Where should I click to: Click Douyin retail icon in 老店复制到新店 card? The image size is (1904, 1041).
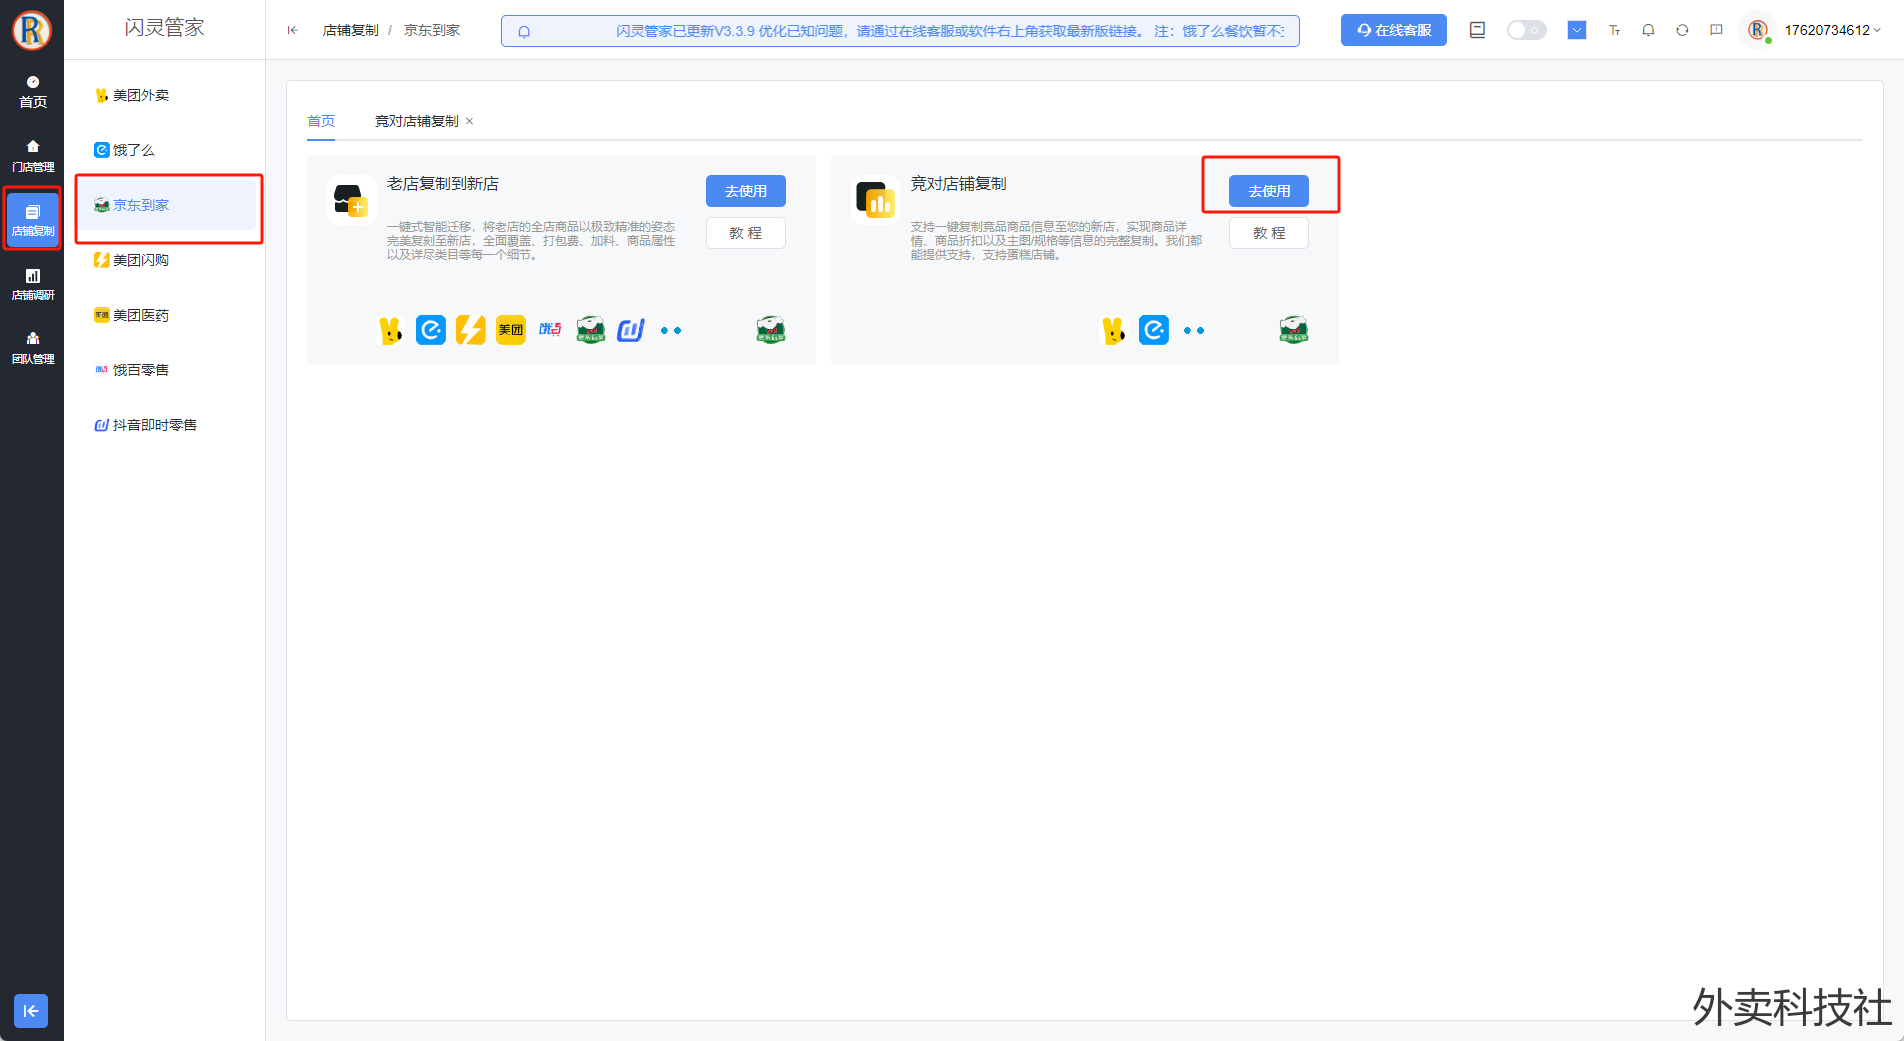[x=631, y=330]
